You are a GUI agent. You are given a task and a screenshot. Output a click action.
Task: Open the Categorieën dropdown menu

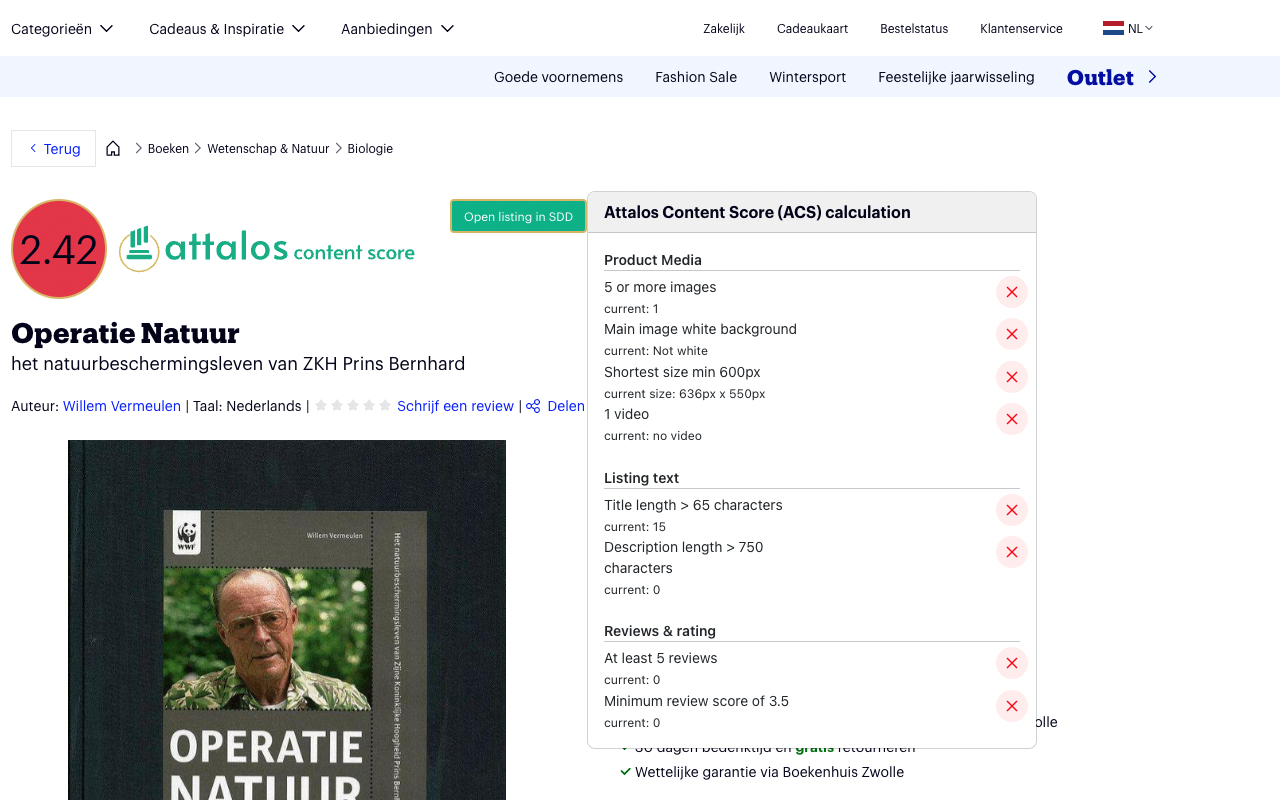pos(62,28)
